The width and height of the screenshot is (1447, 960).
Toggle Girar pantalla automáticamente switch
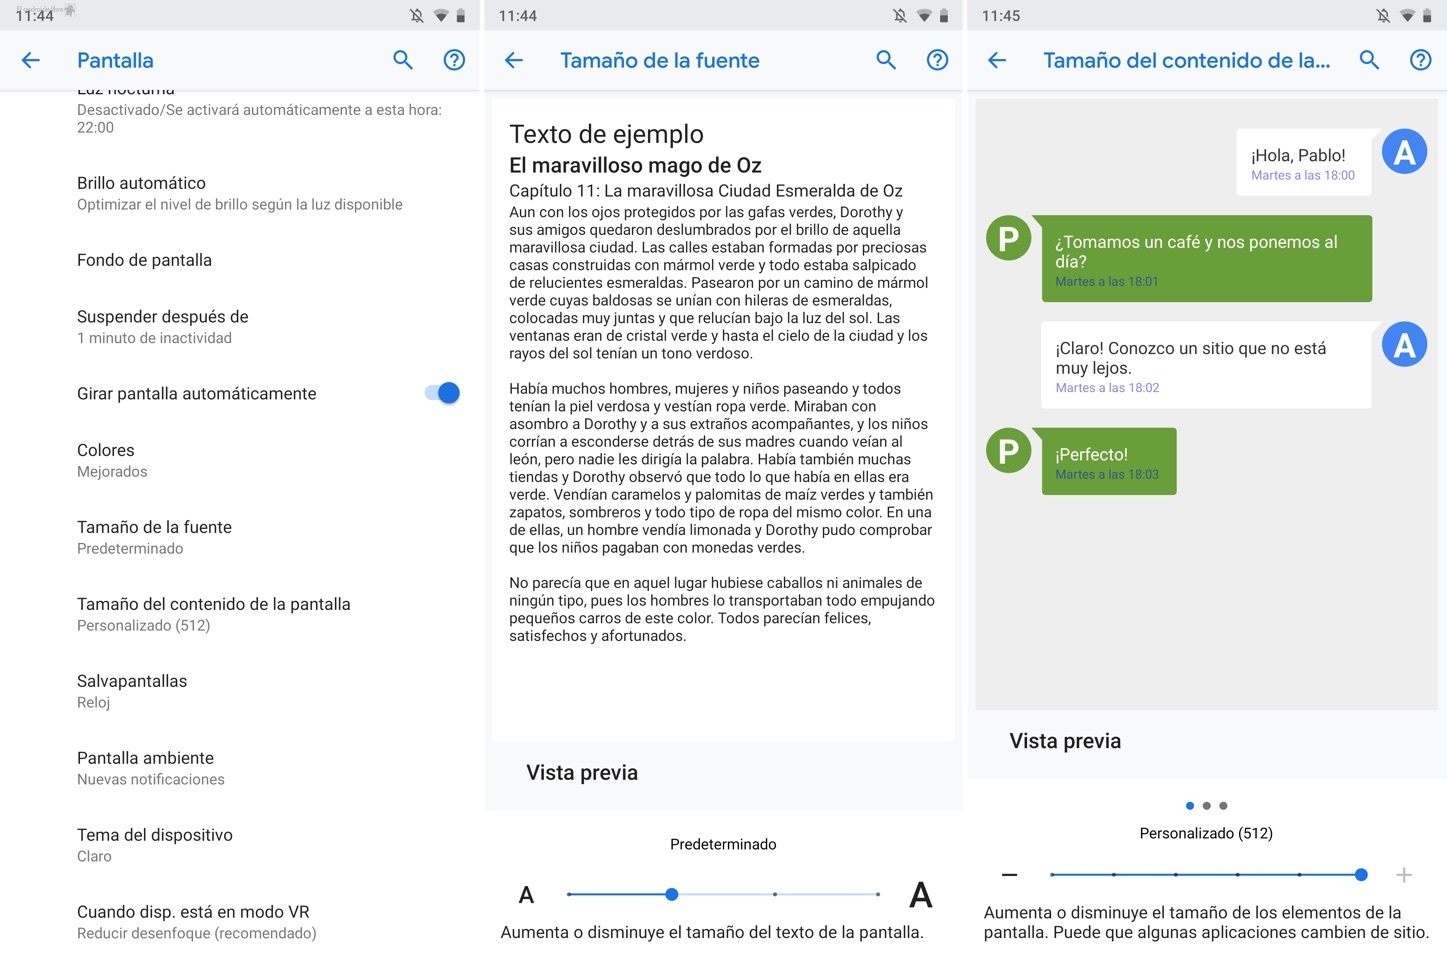(442, 393)
